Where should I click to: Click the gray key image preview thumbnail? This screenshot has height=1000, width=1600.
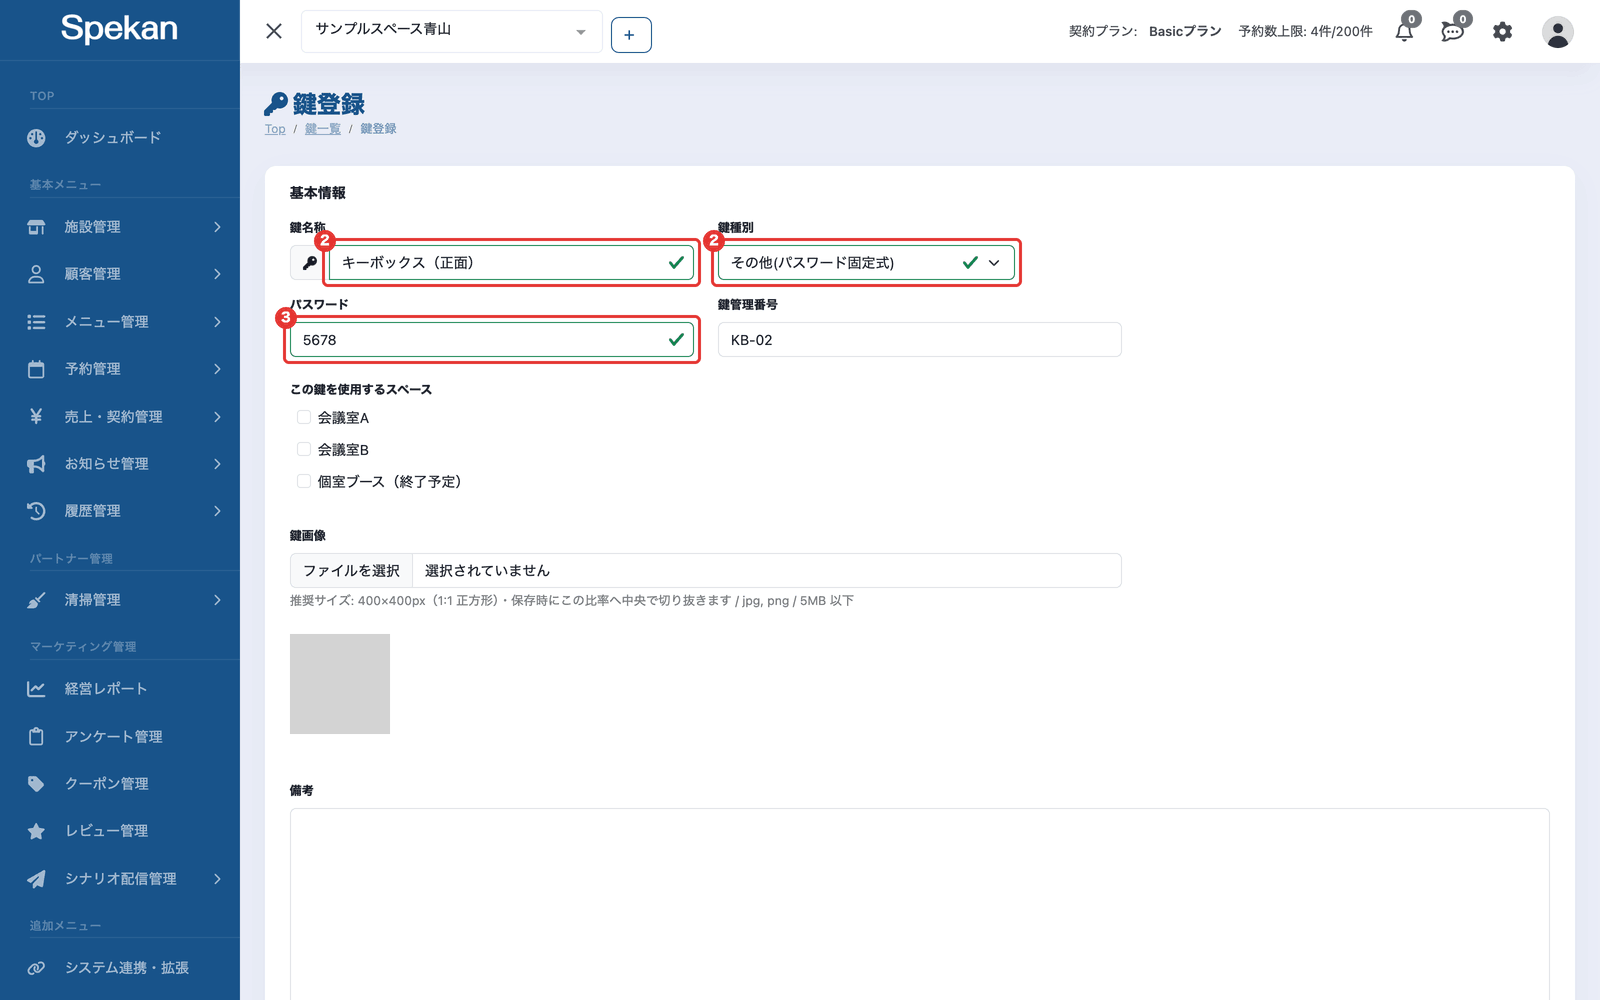point(340,684)
